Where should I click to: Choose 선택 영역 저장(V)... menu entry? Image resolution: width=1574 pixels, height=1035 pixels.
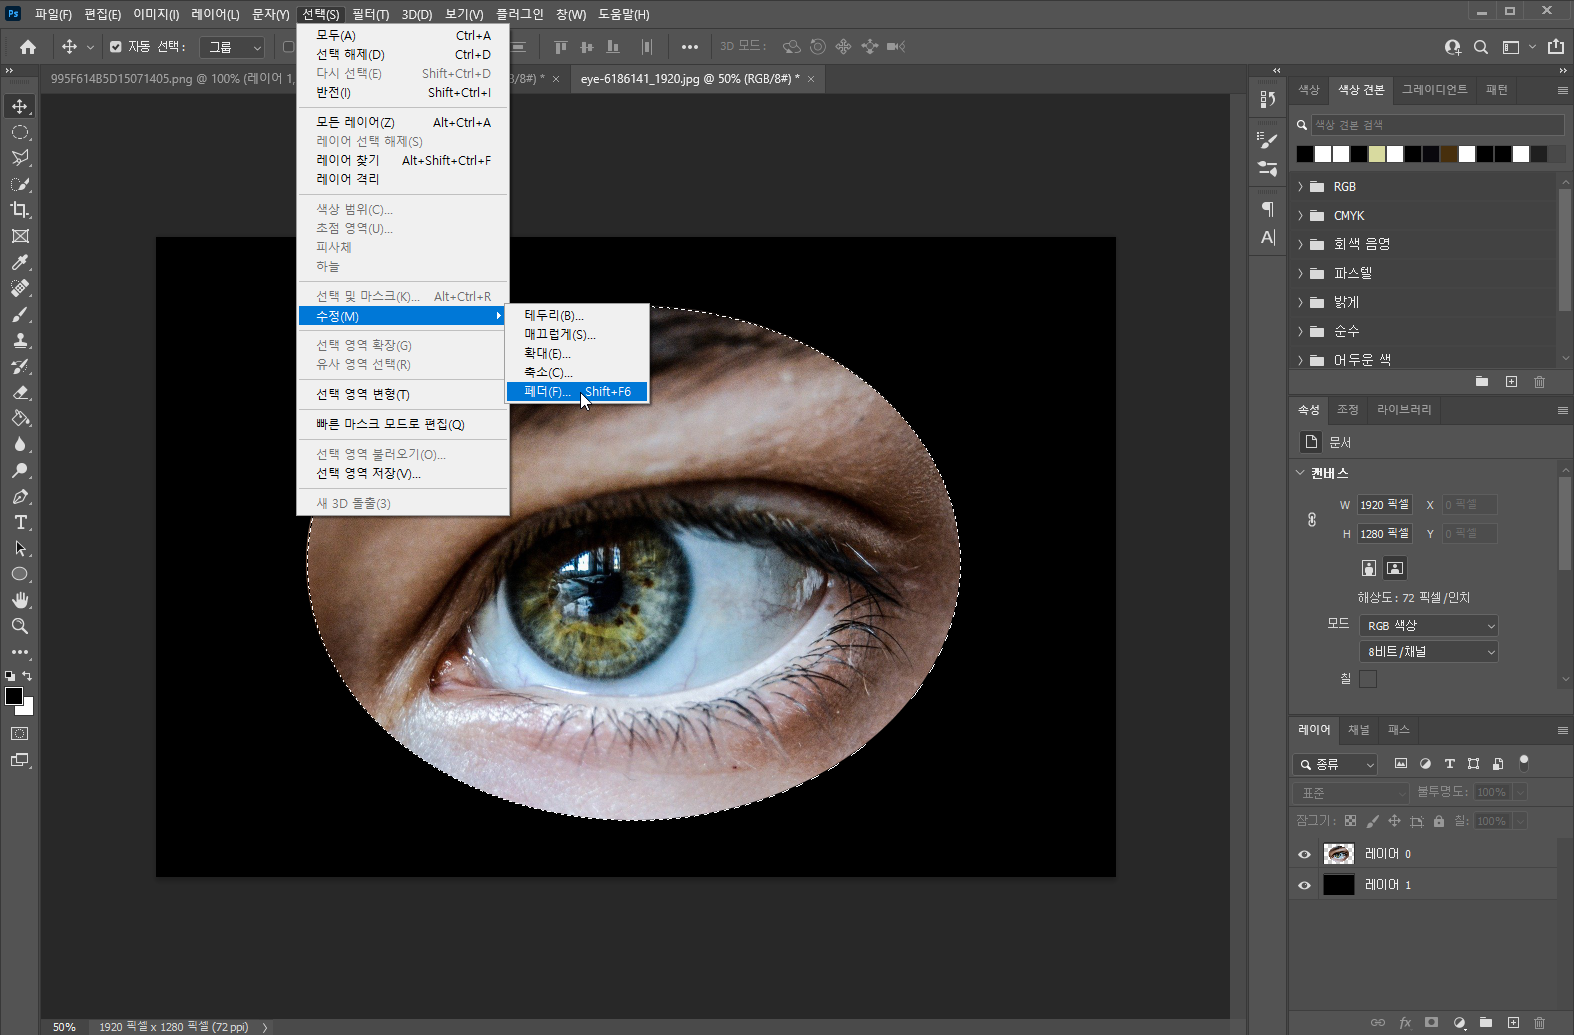point(403,474)
